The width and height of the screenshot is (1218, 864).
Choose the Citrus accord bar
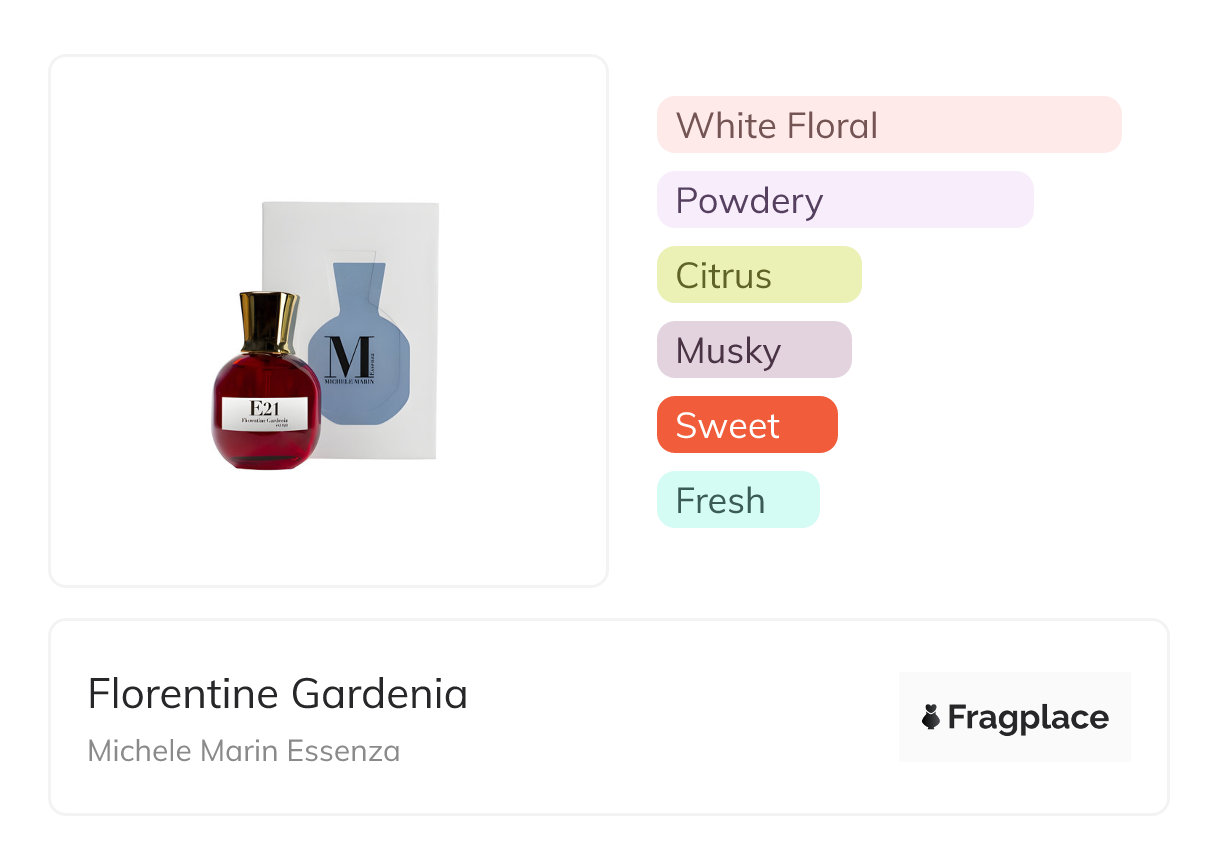click(759, 275)
